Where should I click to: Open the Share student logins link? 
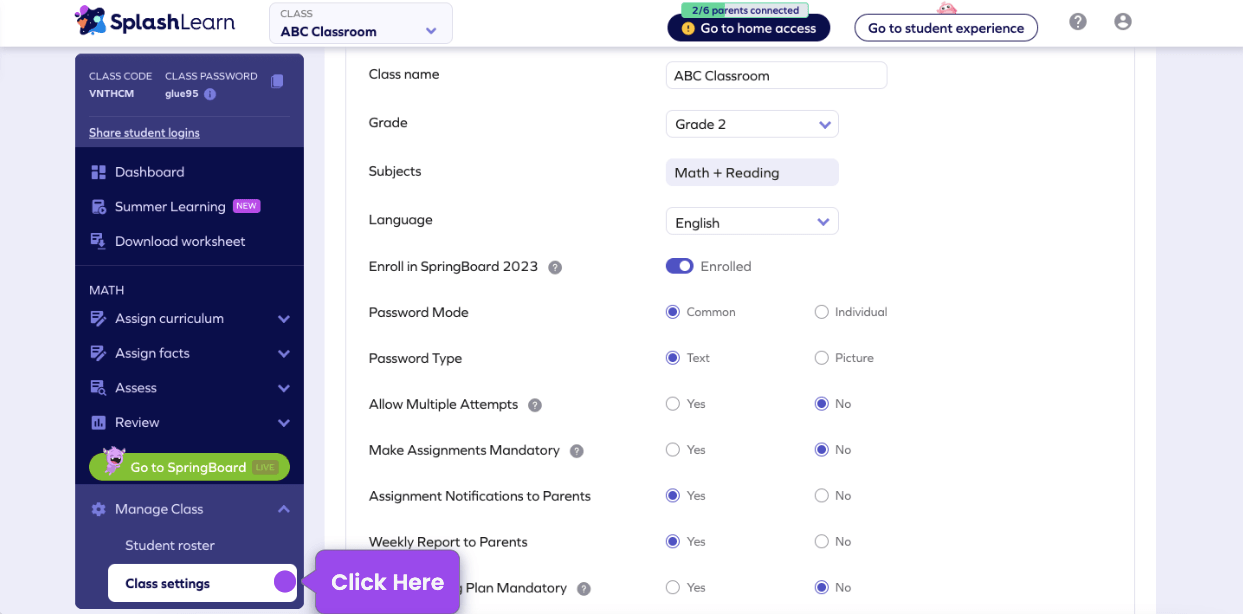145,132
